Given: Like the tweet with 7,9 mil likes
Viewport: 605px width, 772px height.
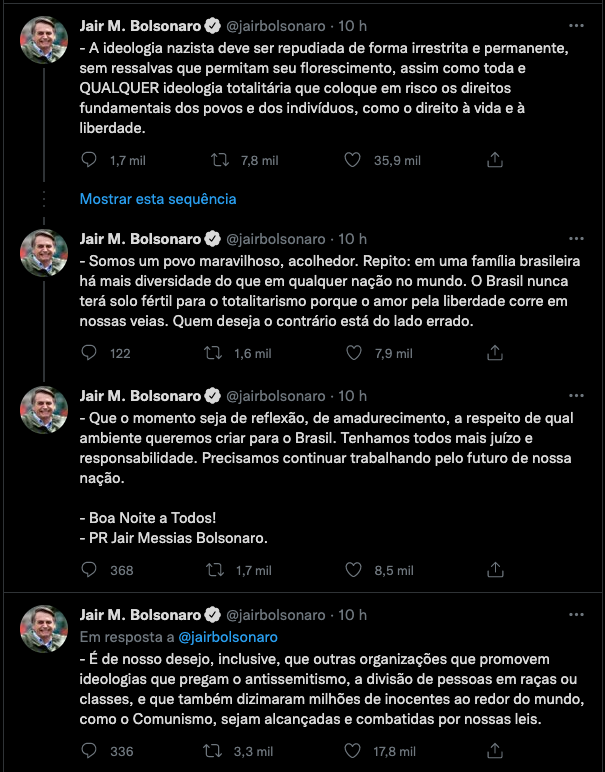Looking at the screenshot, I should point(352,353).
